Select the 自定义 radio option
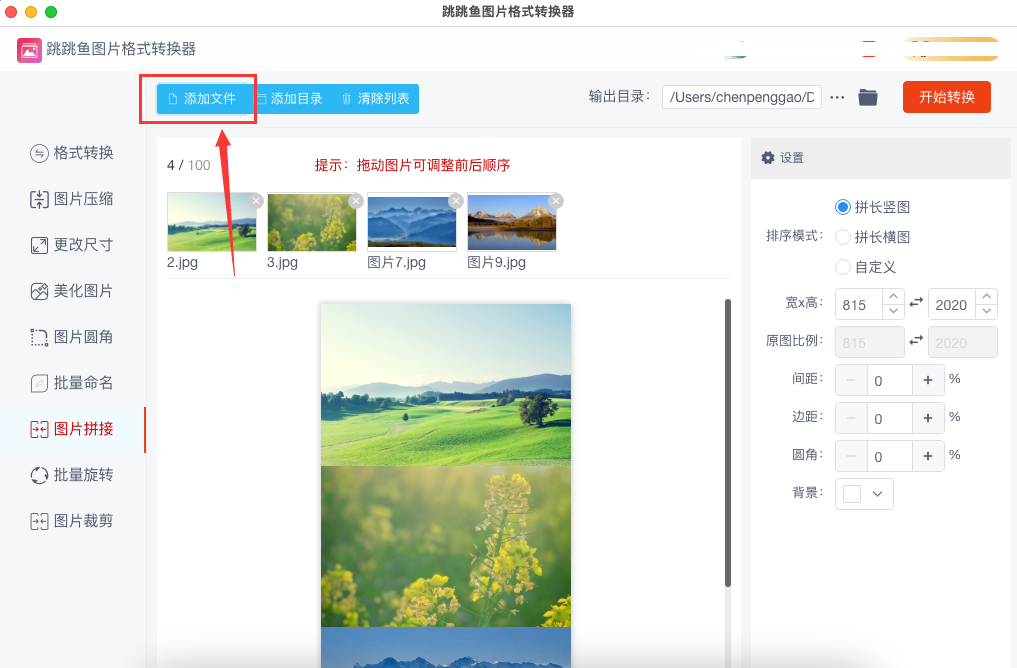The height and width of the screenshot is (668, 1017). [843, 267]
